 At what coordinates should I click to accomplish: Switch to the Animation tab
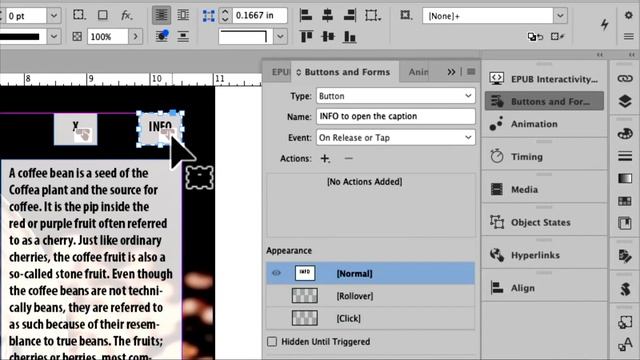click(x=418, y=72)
